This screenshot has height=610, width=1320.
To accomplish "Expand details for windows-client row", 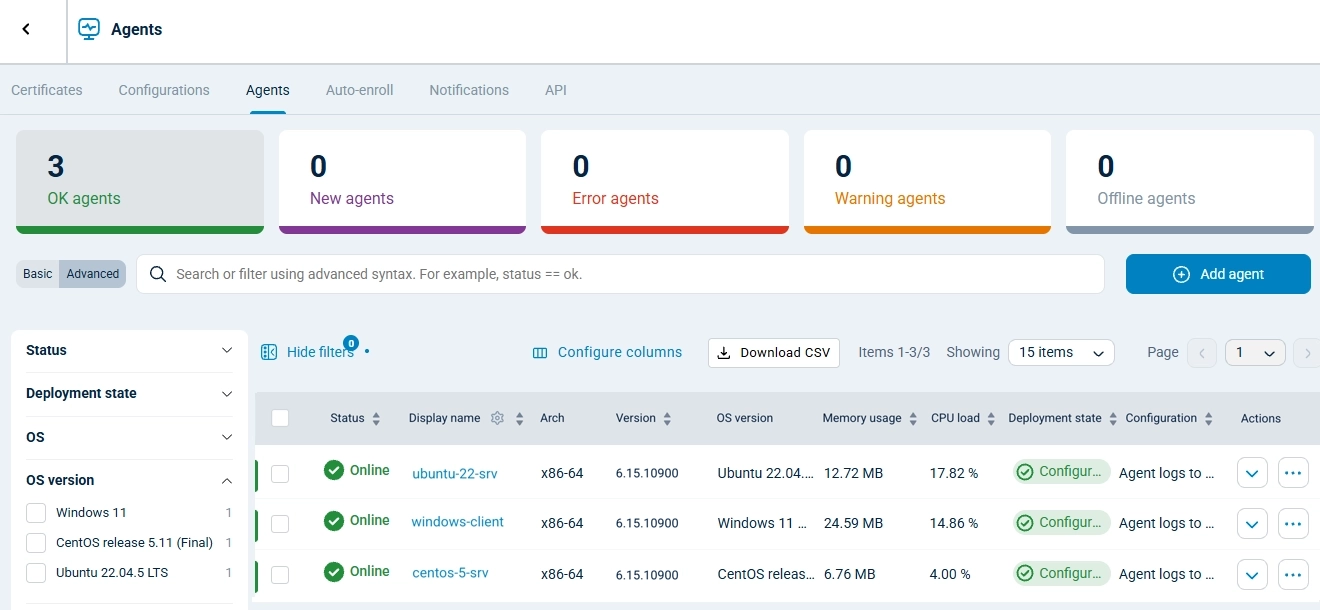I will (x=1253, y=523).
